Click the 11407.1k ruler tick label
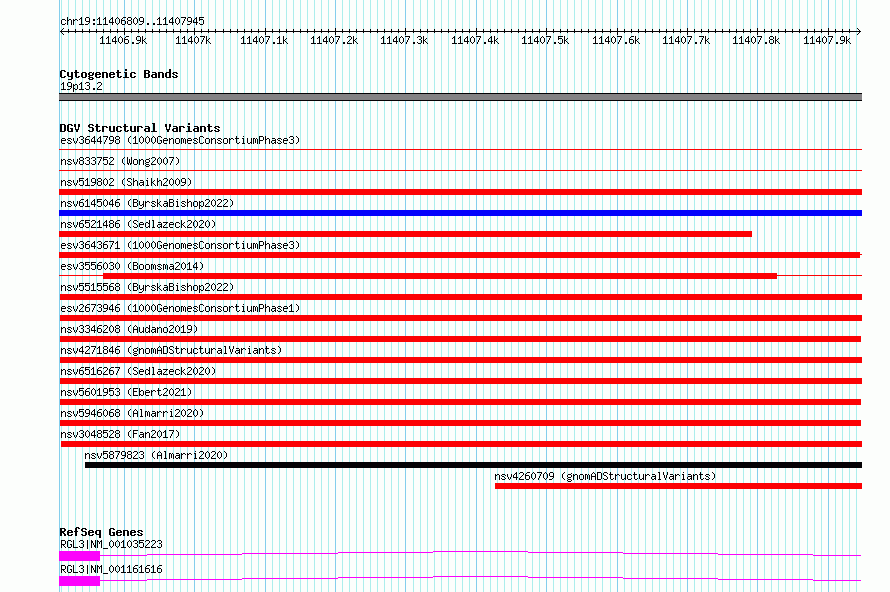 [x=264, y=40]
